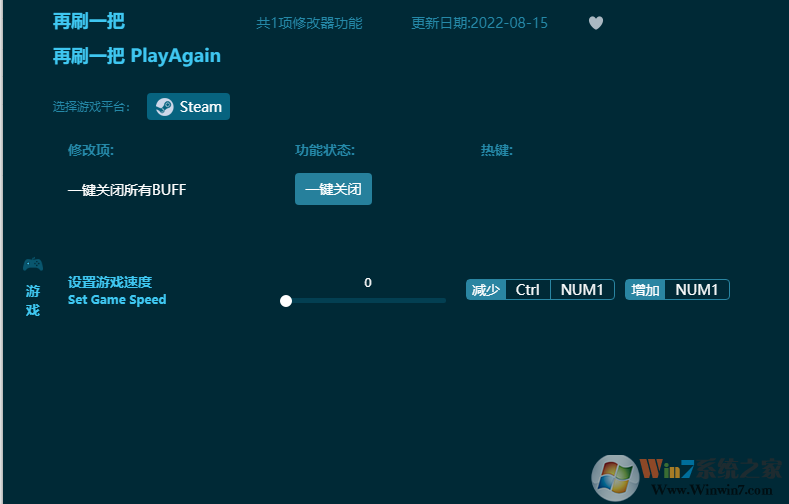Viewport: 789px width, 504px height.
Task: Click the 再刷一把 title text
Action: point(89,21)
